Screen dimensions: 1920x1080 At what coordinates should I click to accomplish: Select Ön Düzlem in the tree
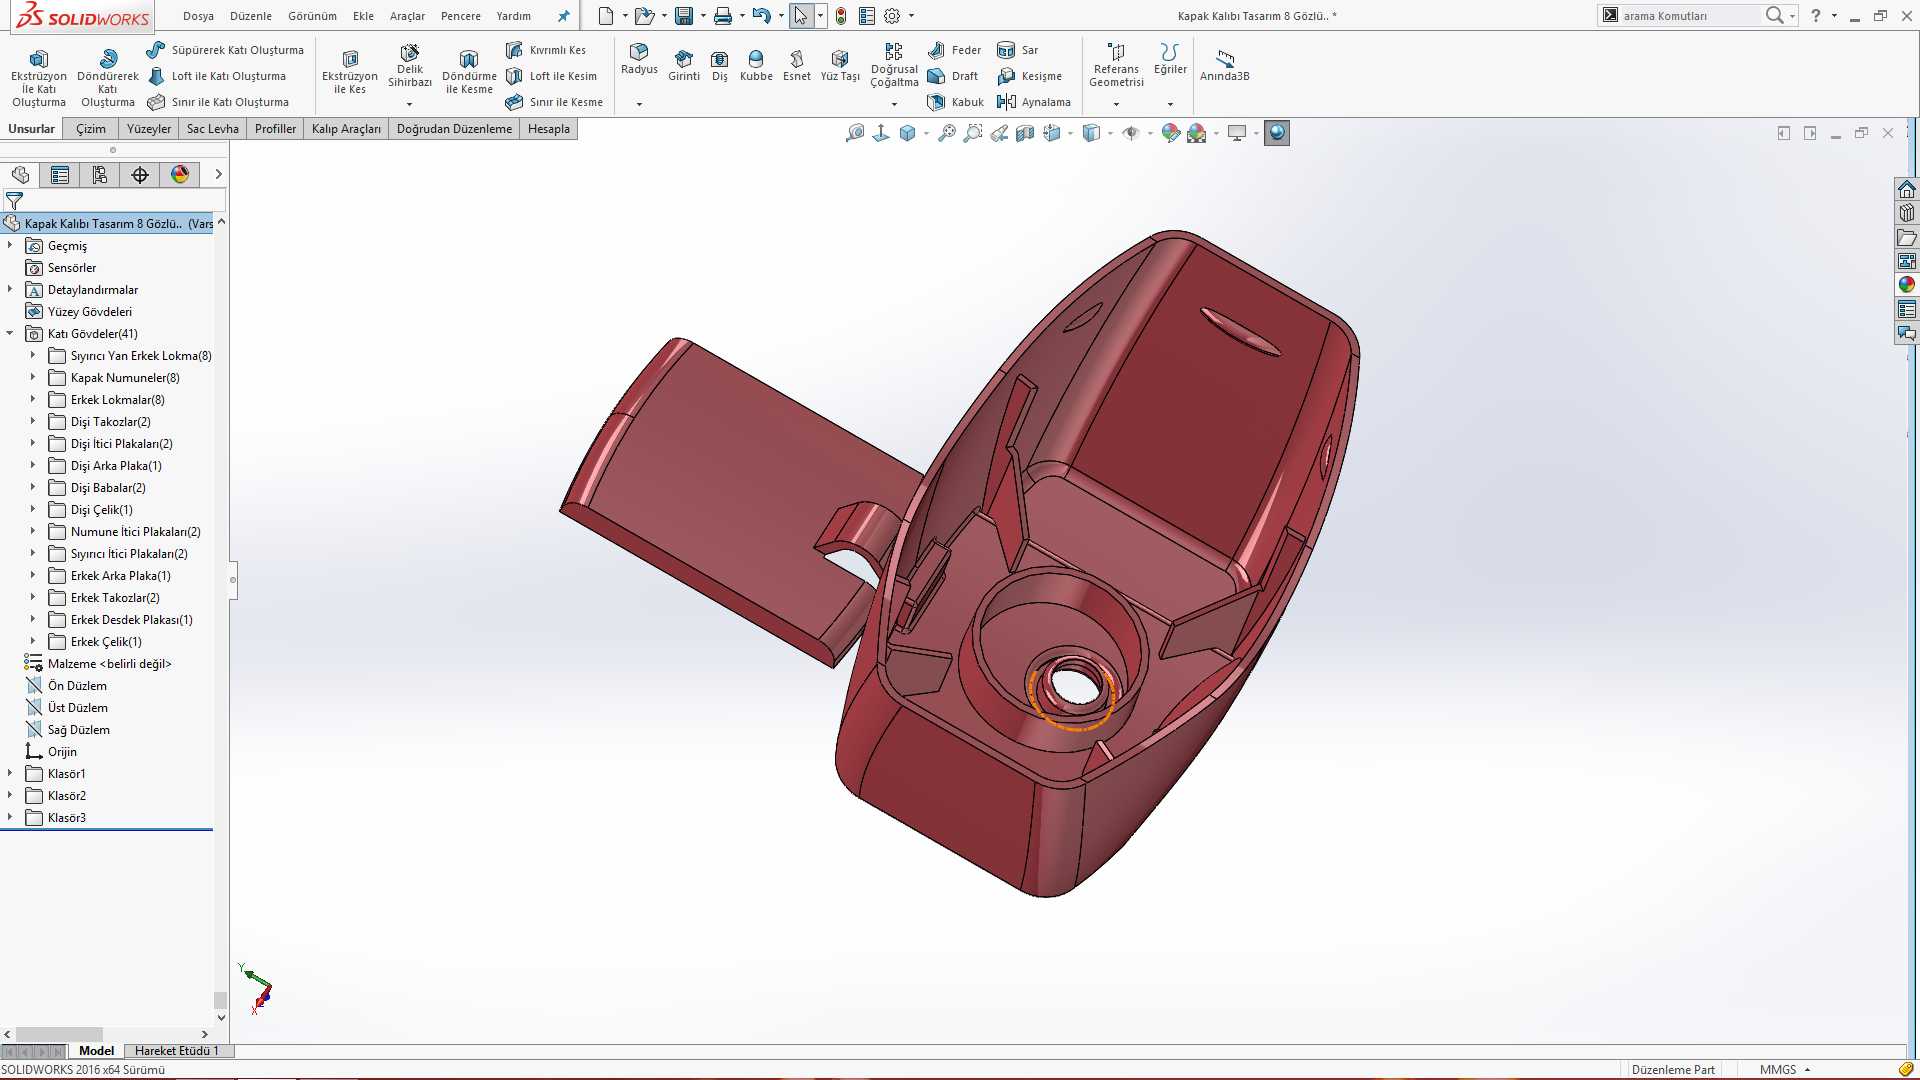(77, 686)
